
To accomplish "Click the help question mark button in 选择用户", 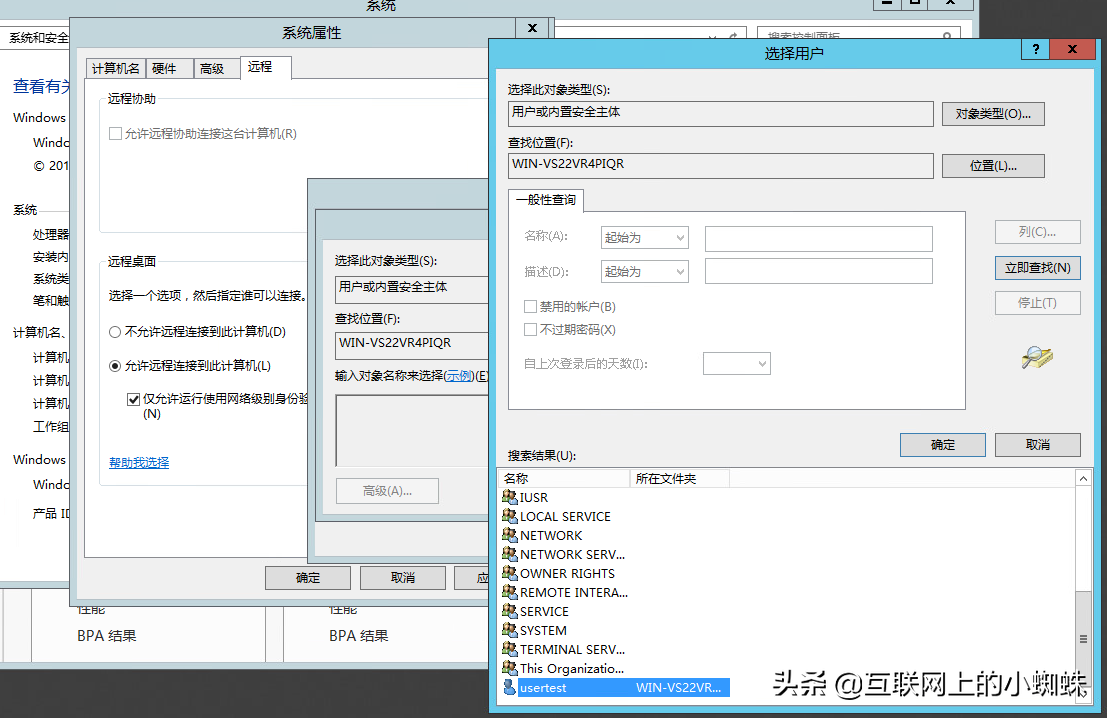I will (1035, 49).
